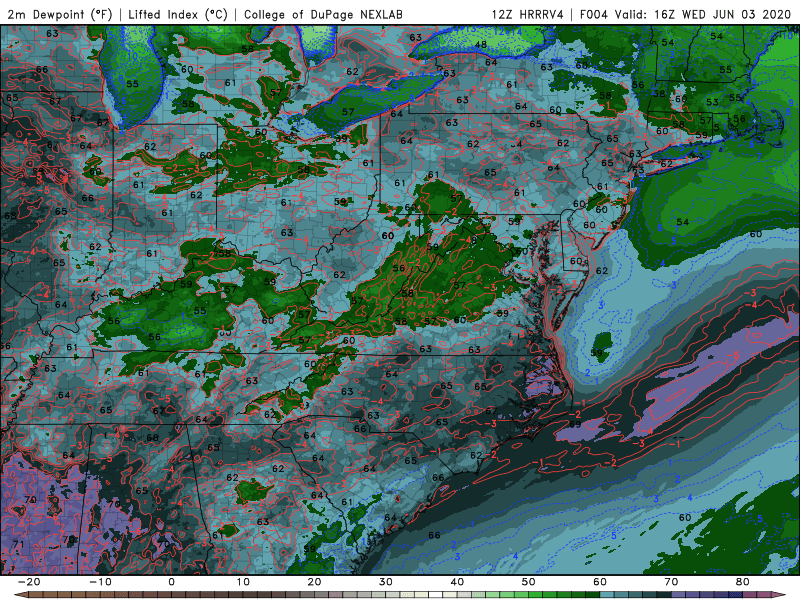800x600 pixels.
Task: Click the 80 label on the color scale
Action: (x=743, y=582)
